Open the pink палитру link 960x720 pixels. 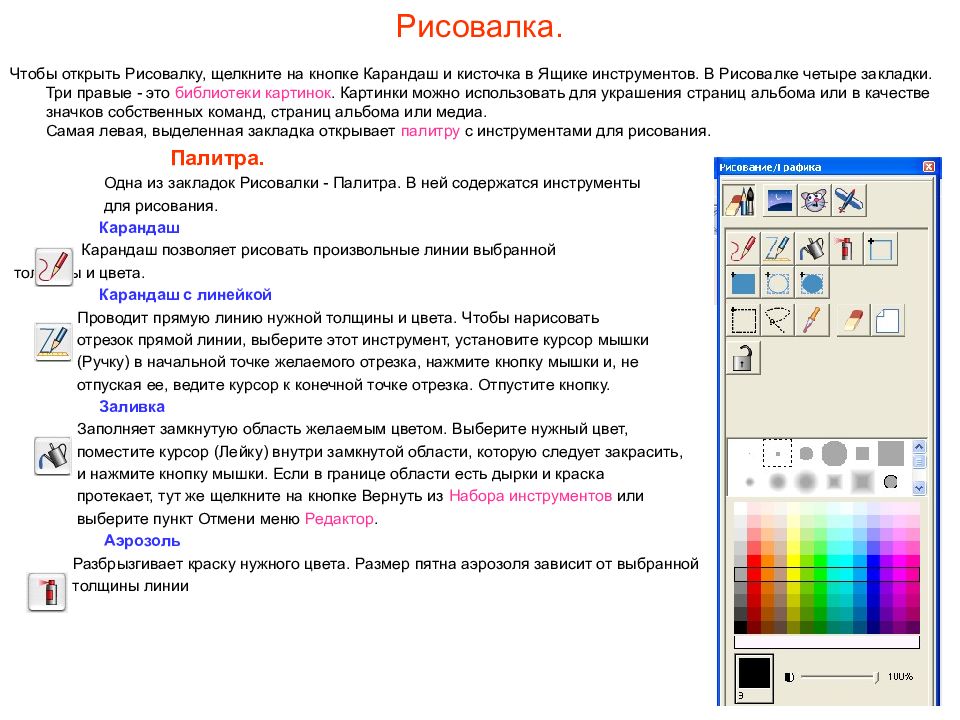430,131
